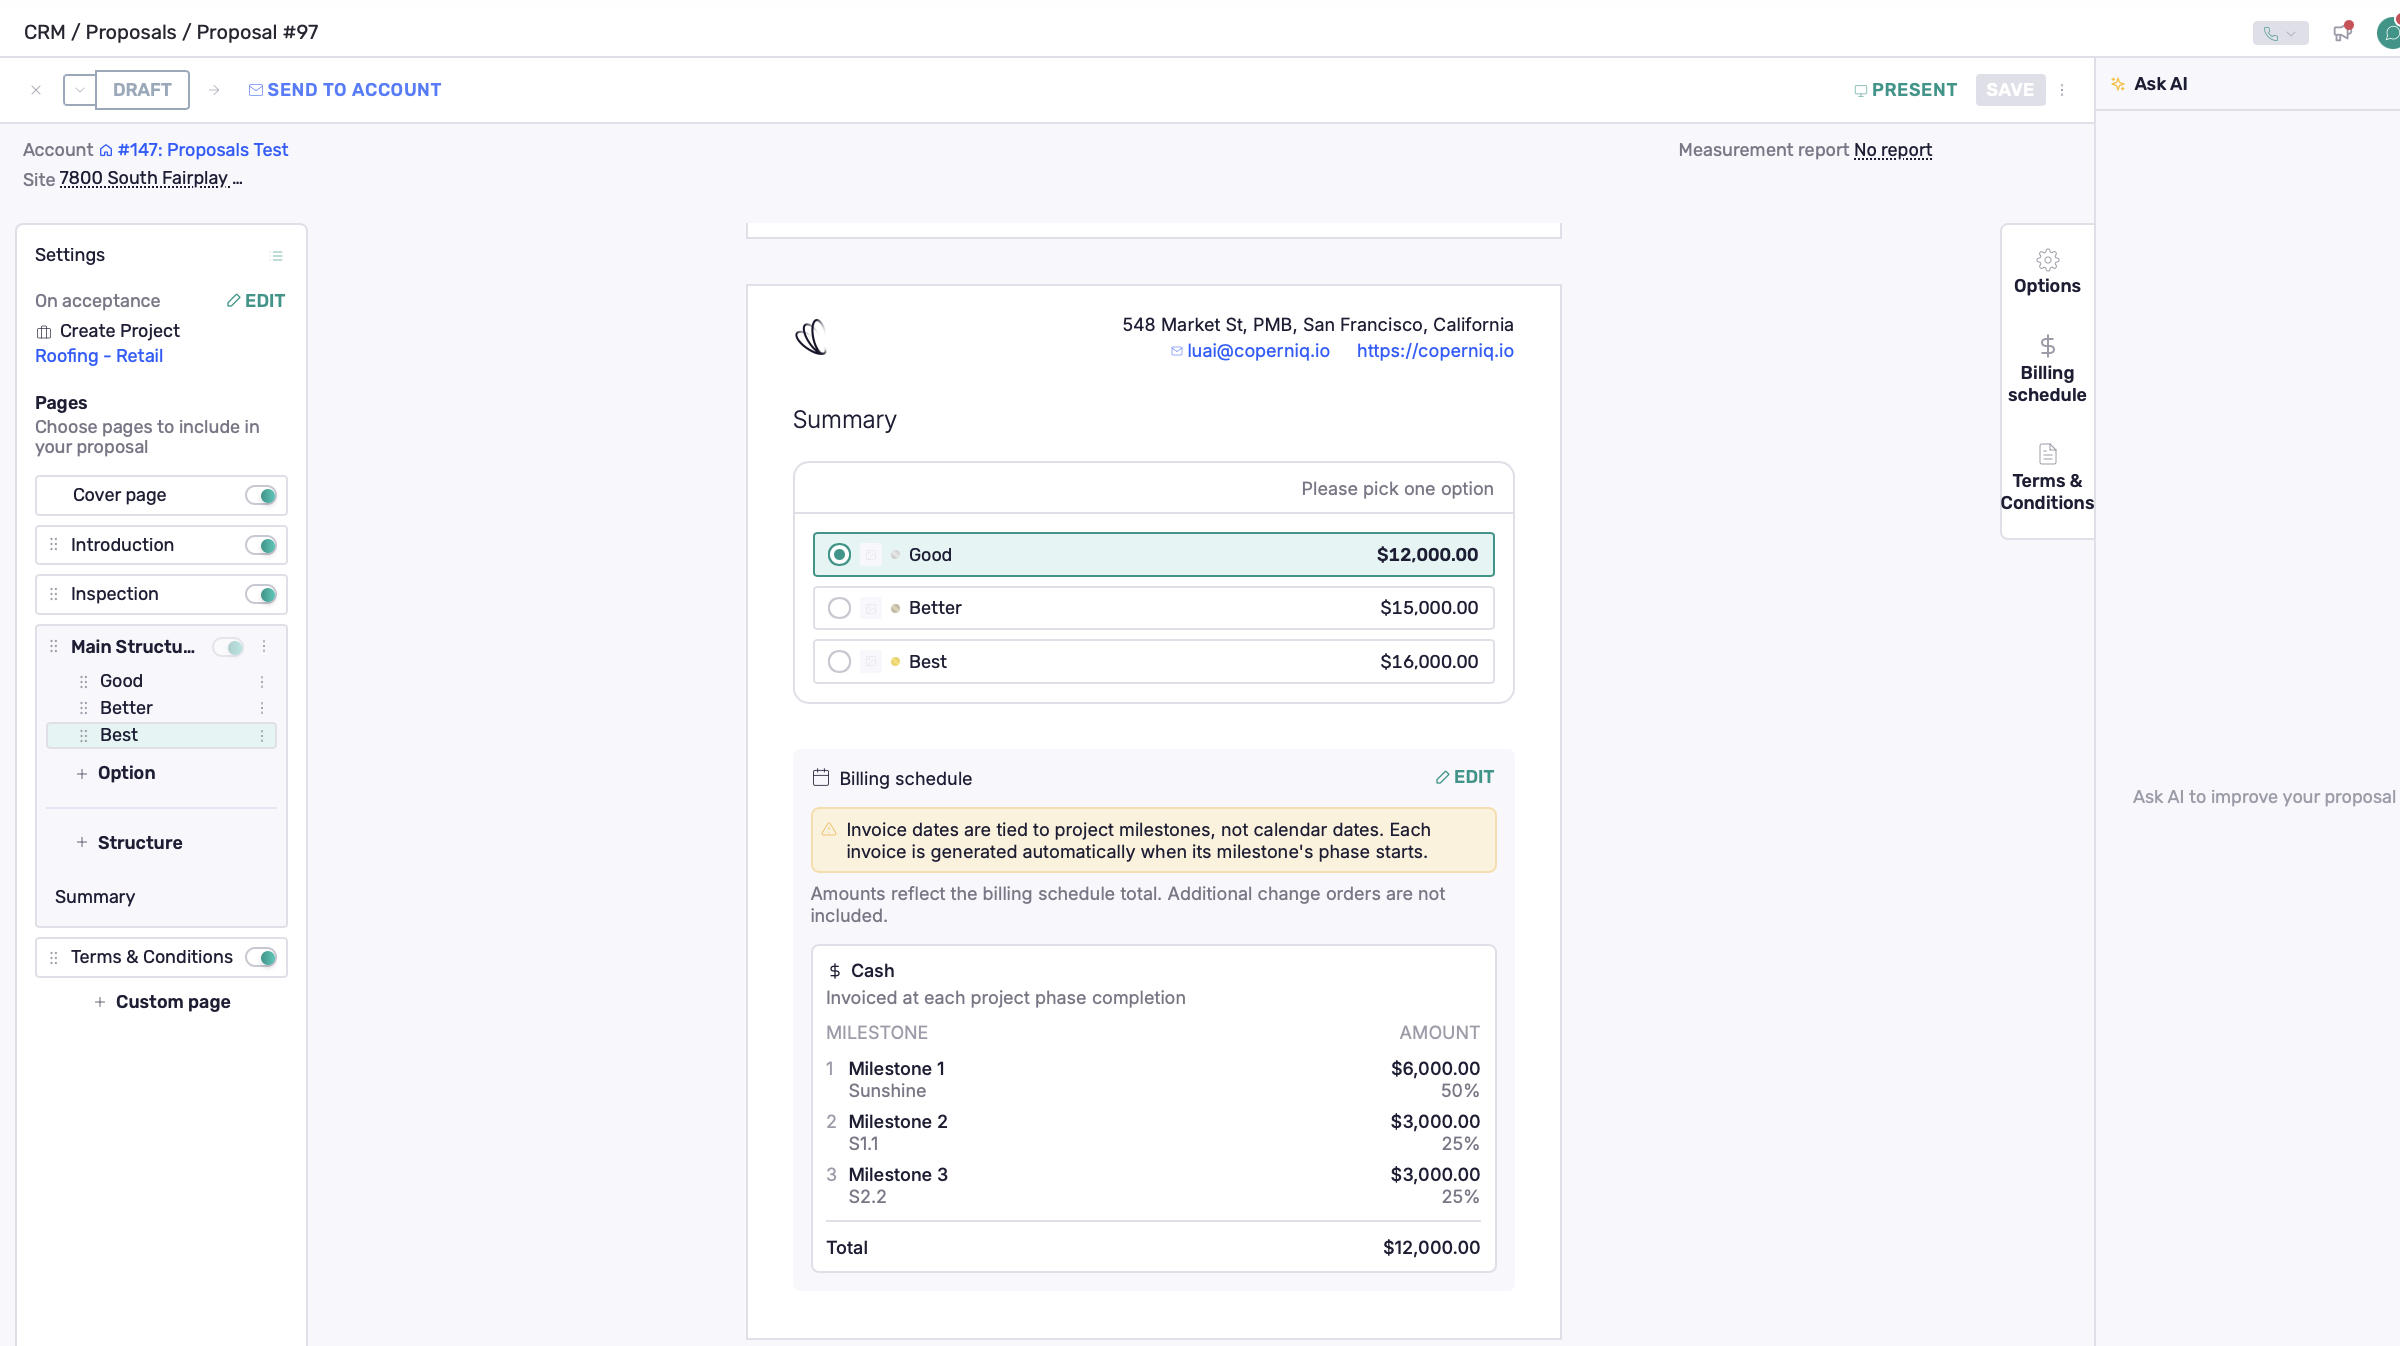Open the Draft status dropdown arrow

80,90
